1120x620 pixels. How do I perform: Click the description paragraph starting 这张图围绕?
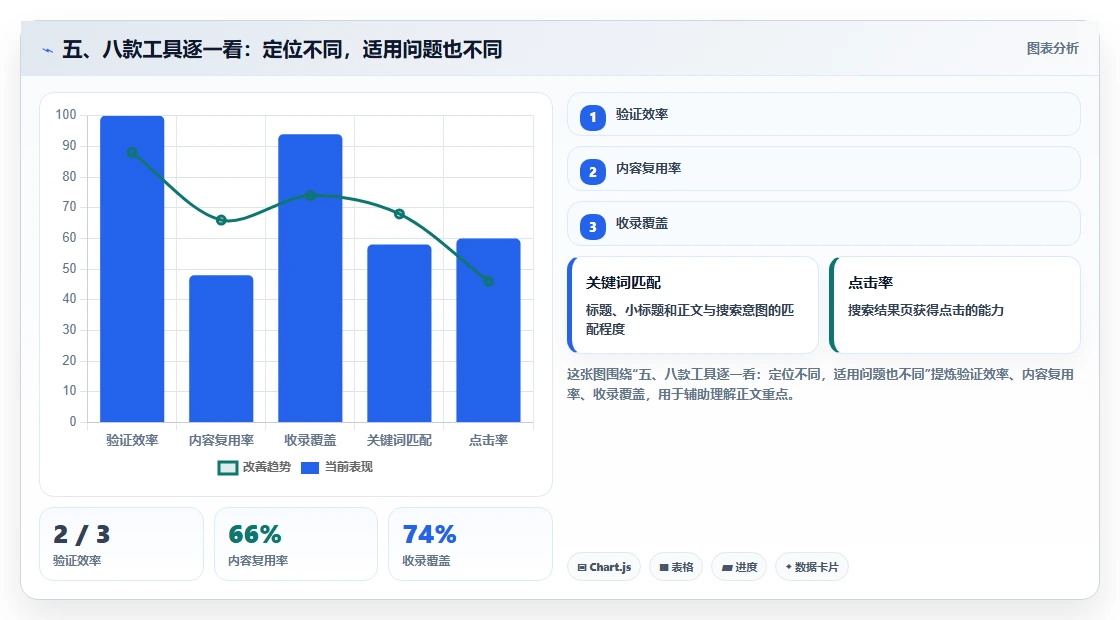click(x=821, y=384)
